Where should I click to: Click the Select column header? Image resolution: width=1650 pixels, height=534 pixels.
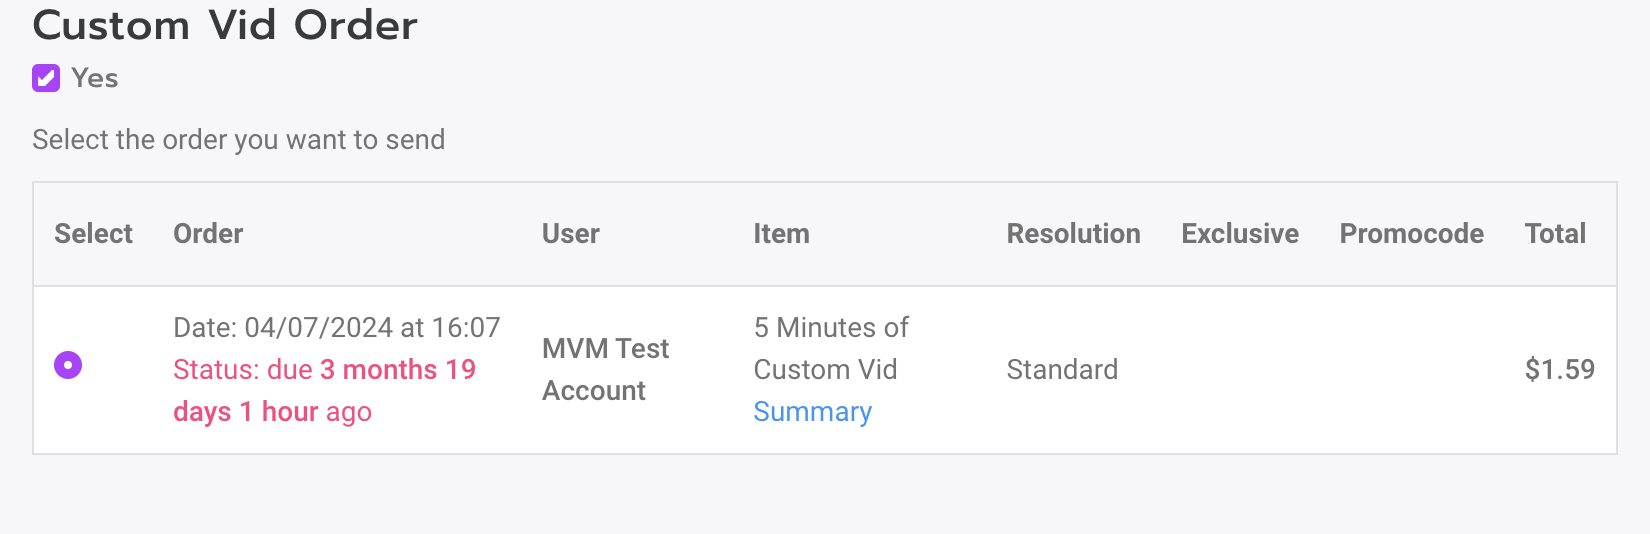point(93,233)
